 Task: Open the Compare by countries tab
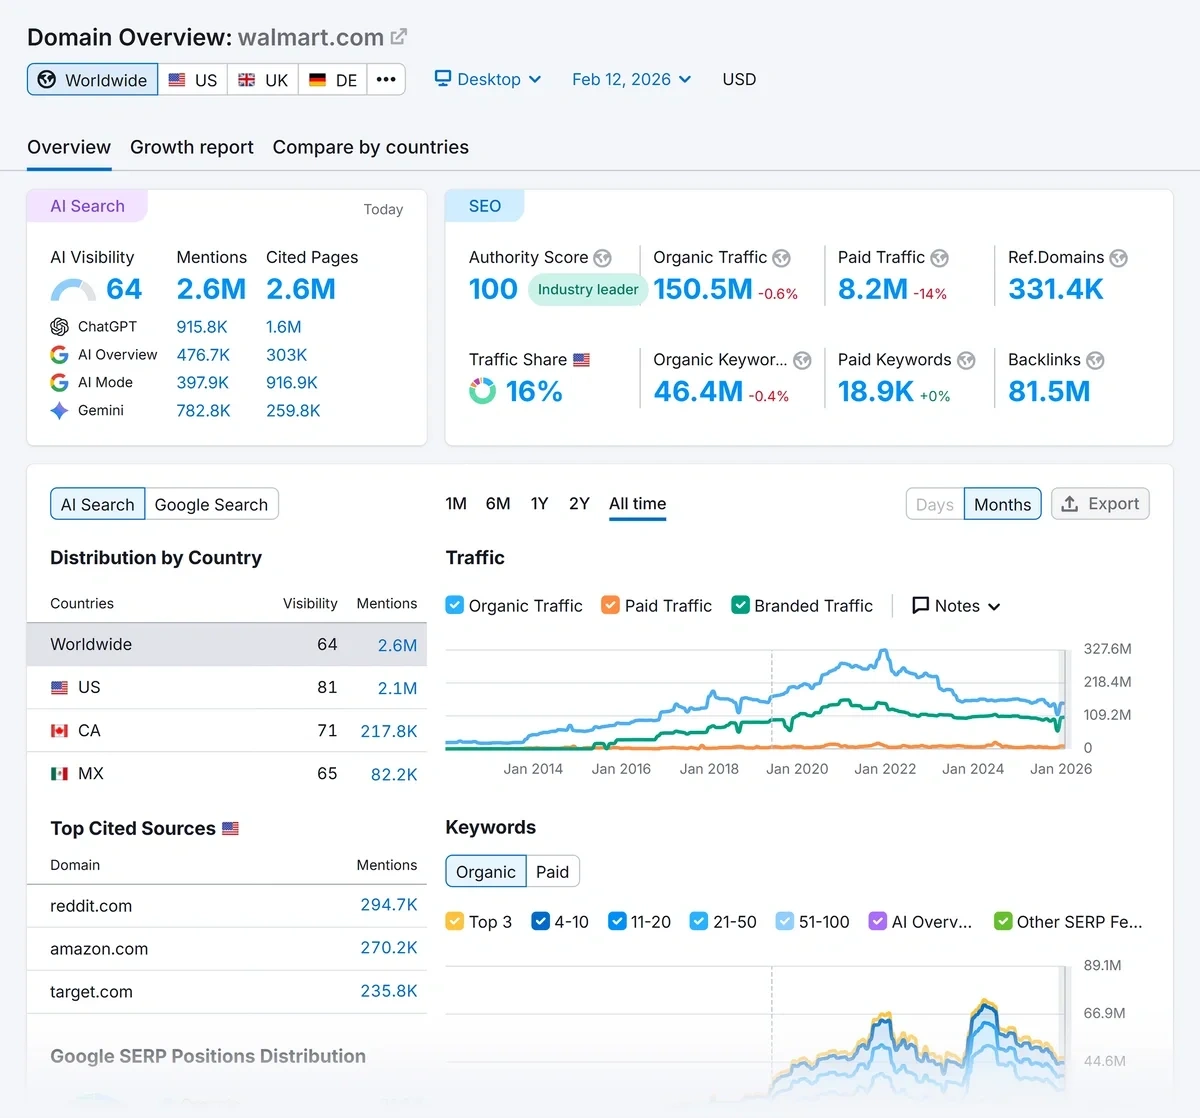click(370, 147)
